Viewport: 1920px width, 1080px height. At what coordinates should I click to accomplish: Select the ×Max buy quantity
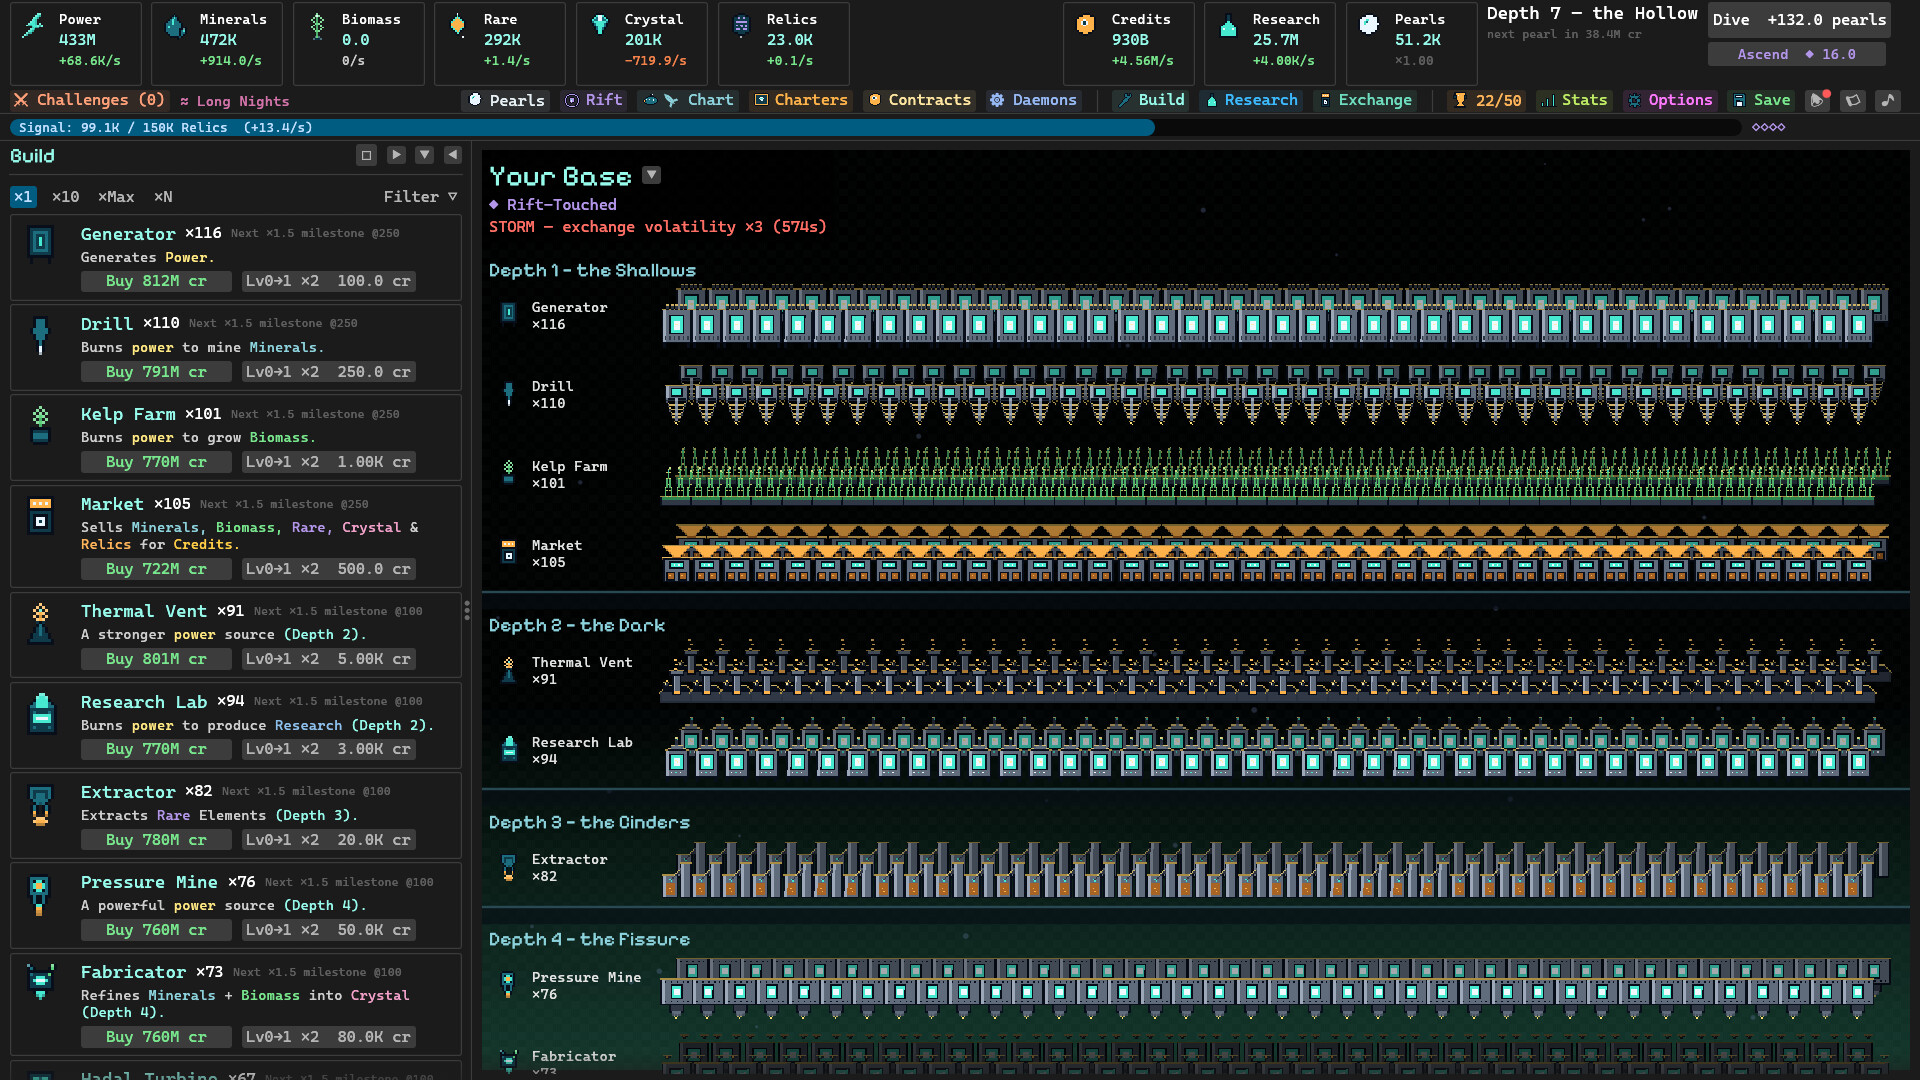point(116,197)
